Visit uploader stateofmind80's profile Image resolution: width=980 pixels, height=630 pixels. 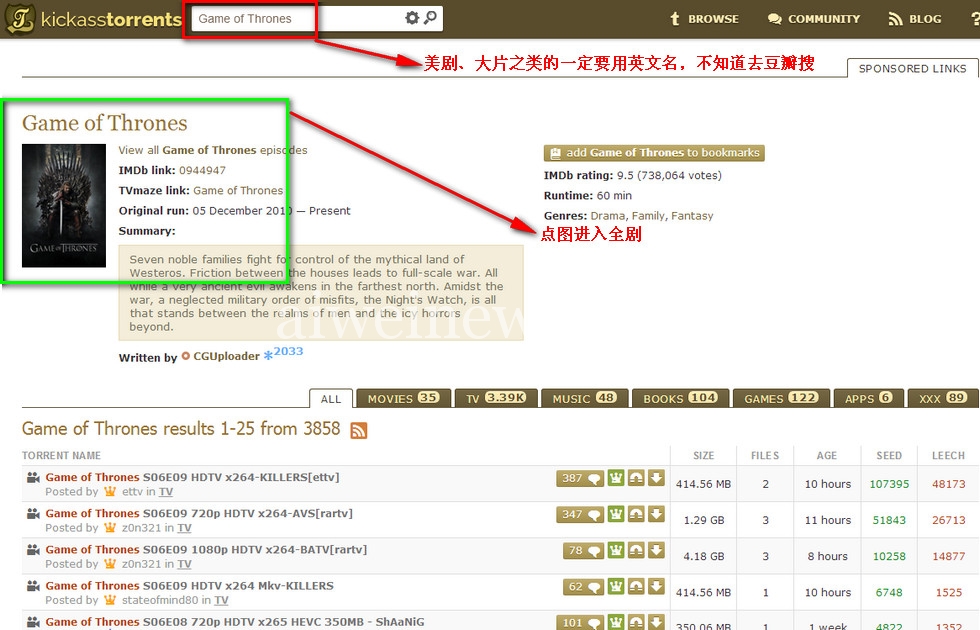[160, 601]
